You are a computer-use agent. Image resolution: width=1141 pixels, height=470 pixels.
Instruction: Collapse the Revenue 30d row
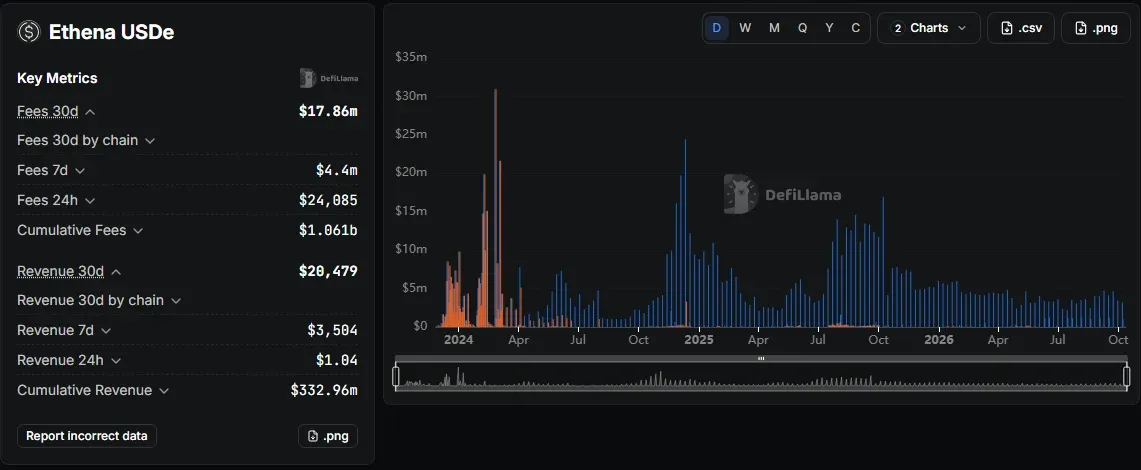coord(116,271)
